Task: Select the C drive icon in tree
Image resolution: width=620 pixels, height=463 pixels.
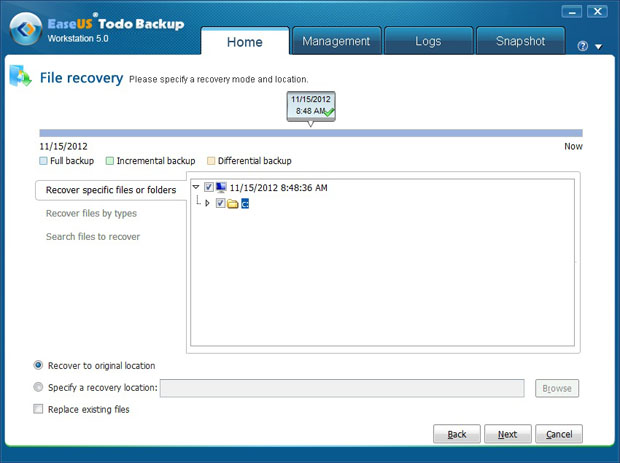Action: (x=244, y=204)
